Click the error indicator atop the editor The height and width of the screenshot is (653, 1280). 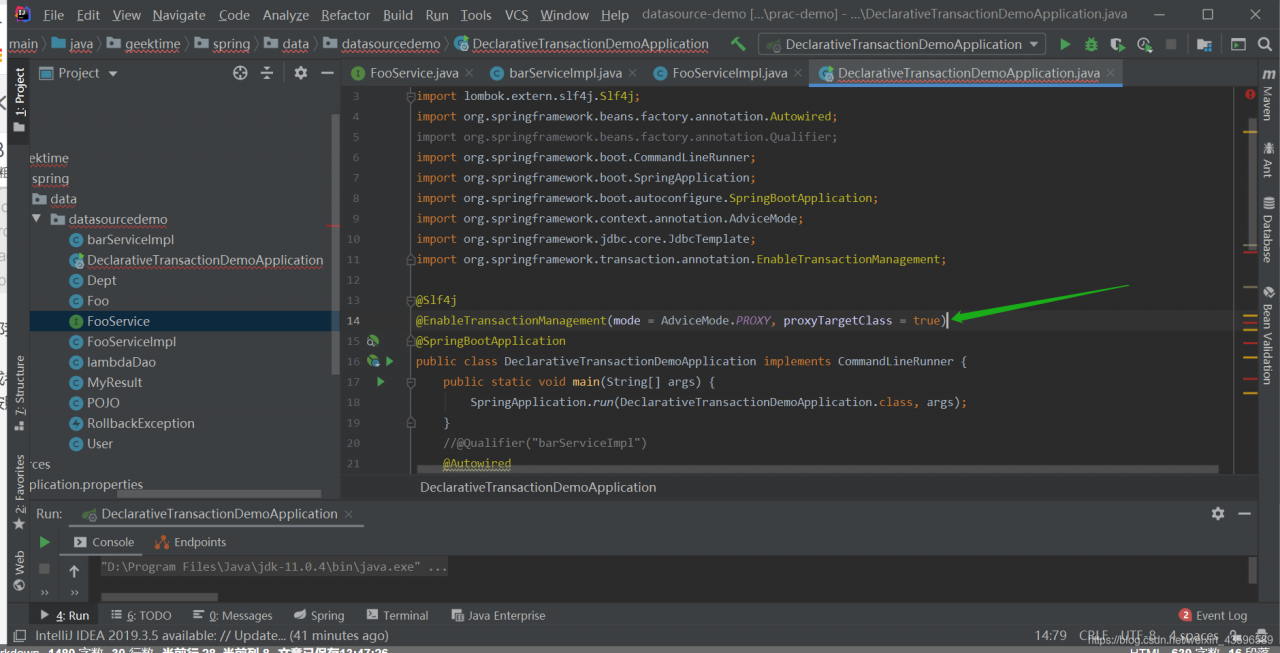(x=1251, y=94)
